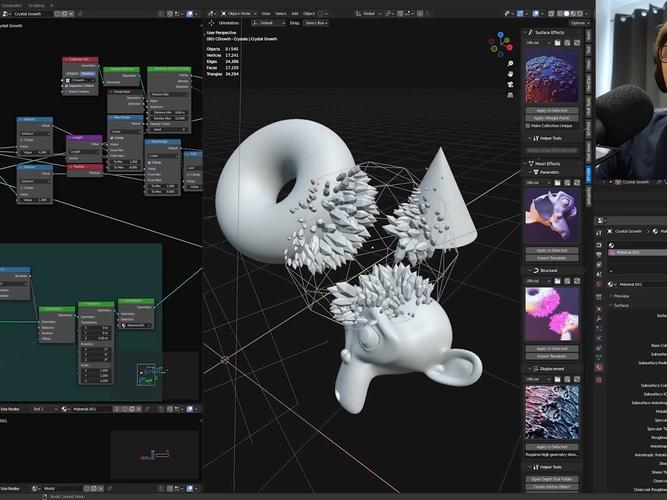Switch perspective/orthographic grid icon in viewport
This screenshot has height=500, width=667.
(510, 95)
